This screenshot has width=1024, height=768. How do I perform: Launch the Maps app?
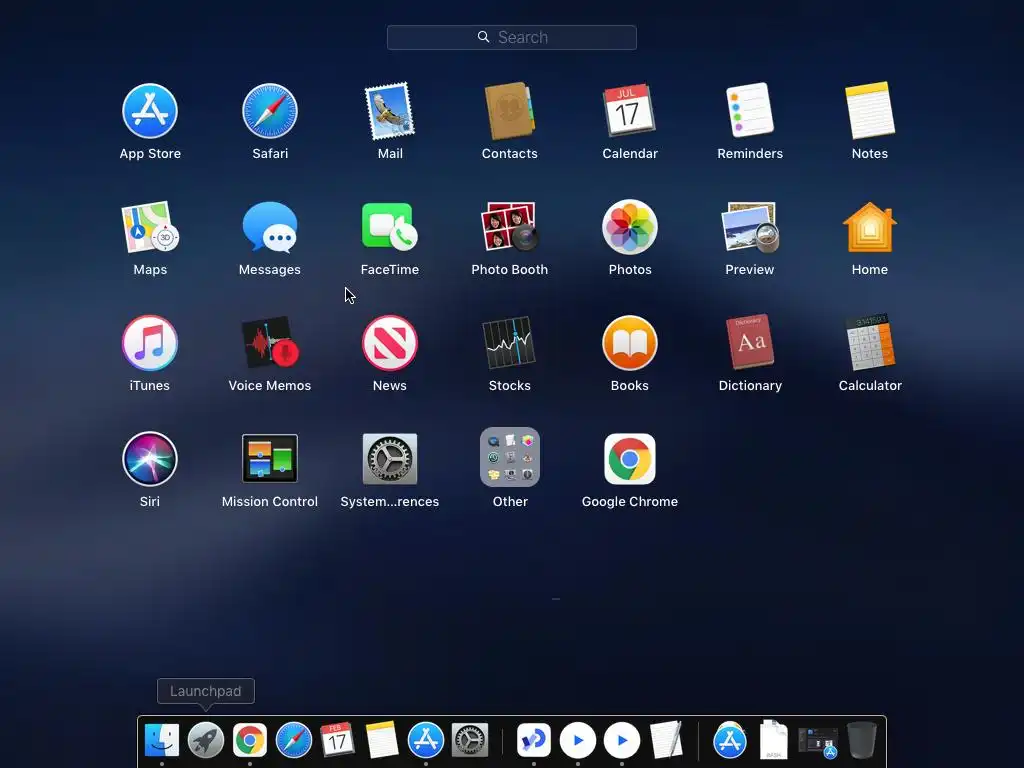(150, 227)
